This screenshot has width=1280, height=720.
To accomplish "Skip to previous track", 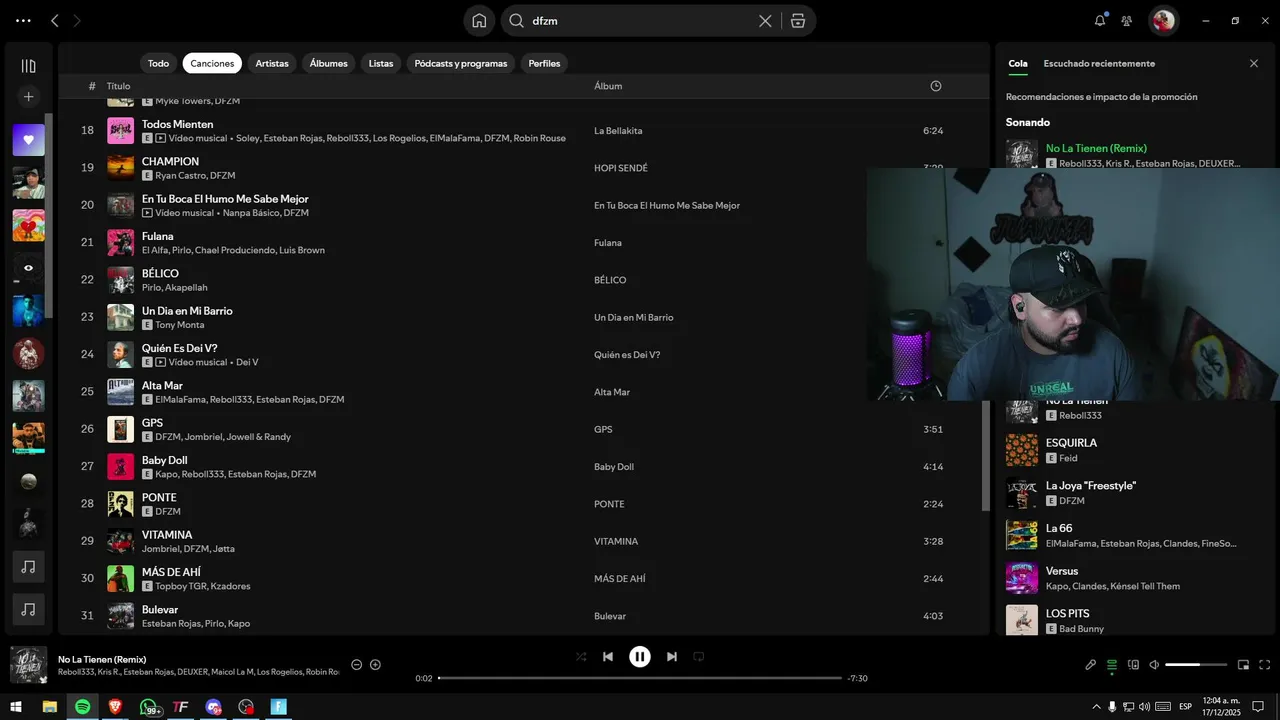I will [608, 657].
